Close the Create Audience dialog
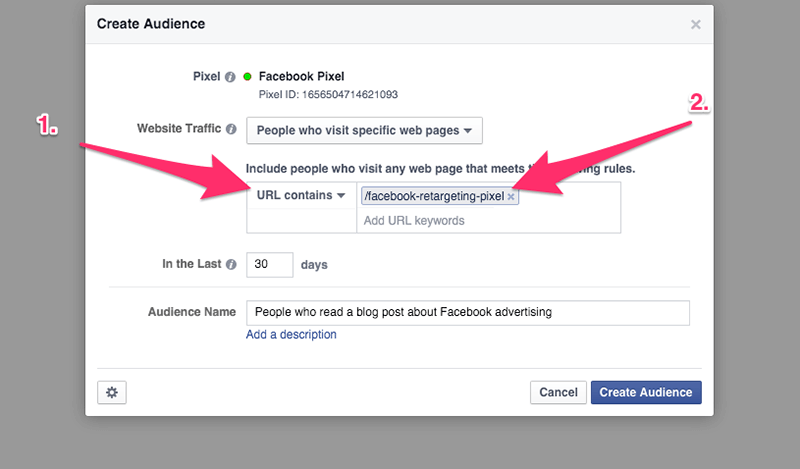 [x=695, y=24]
